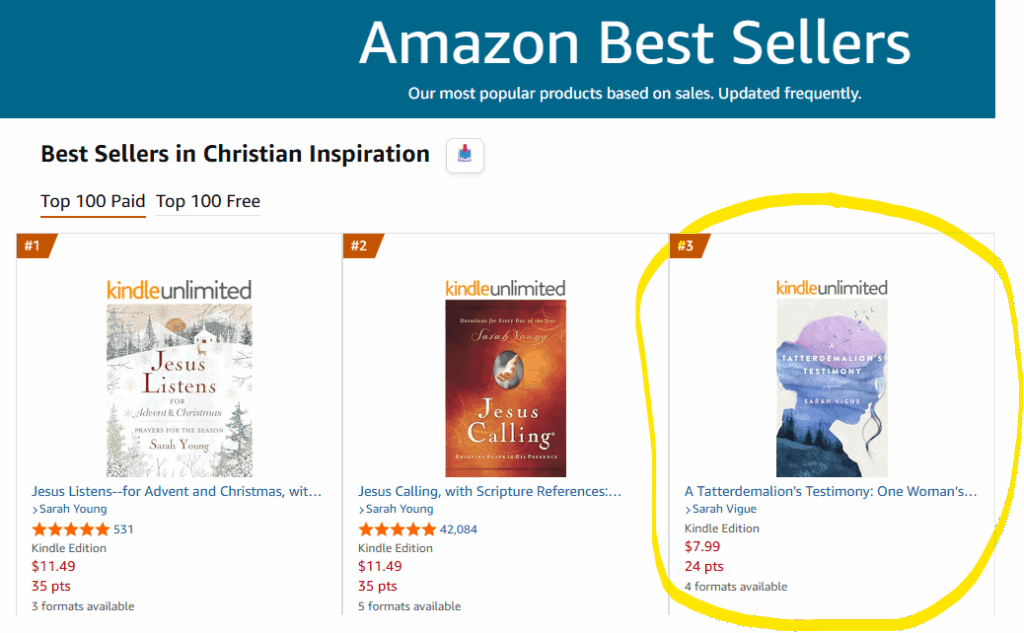Click the Kindle Unlimited logo on Jesus Calling
Image resolution: width=1024 pixels, height=633 pixels.
506,287
